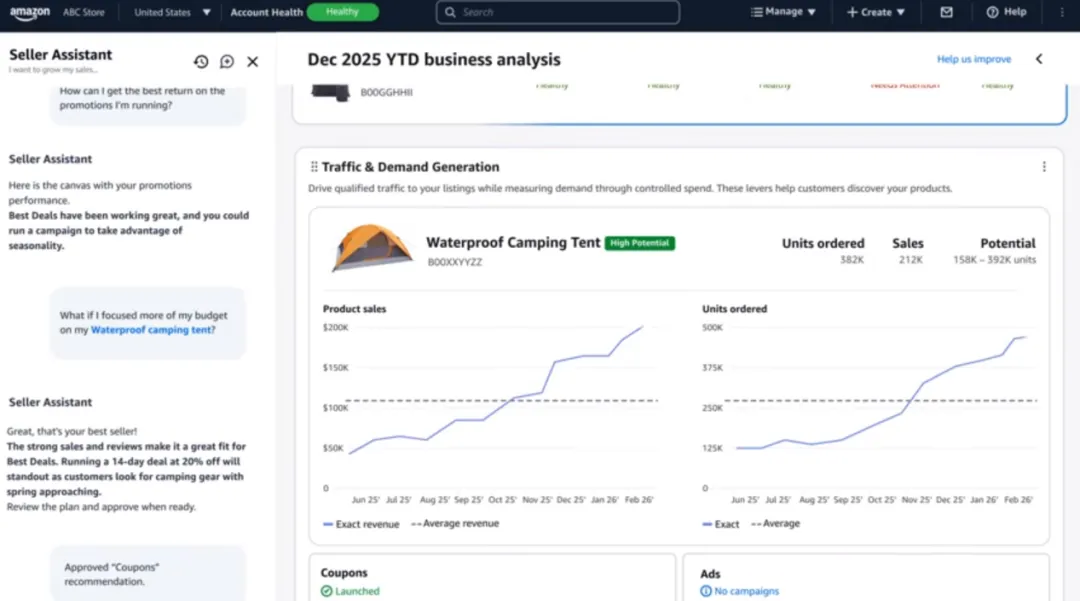Click the Healthy account status badge
Screen dimensions: 1080x601
pos(342,12)
